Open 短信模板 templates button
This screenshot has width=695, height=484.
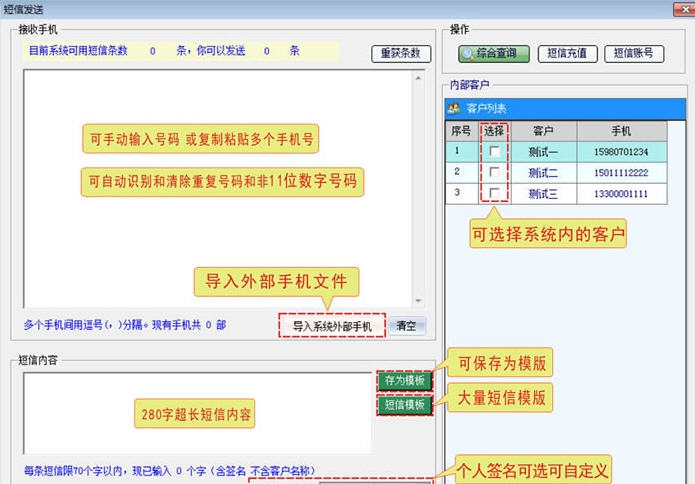[x=405, y=405]
